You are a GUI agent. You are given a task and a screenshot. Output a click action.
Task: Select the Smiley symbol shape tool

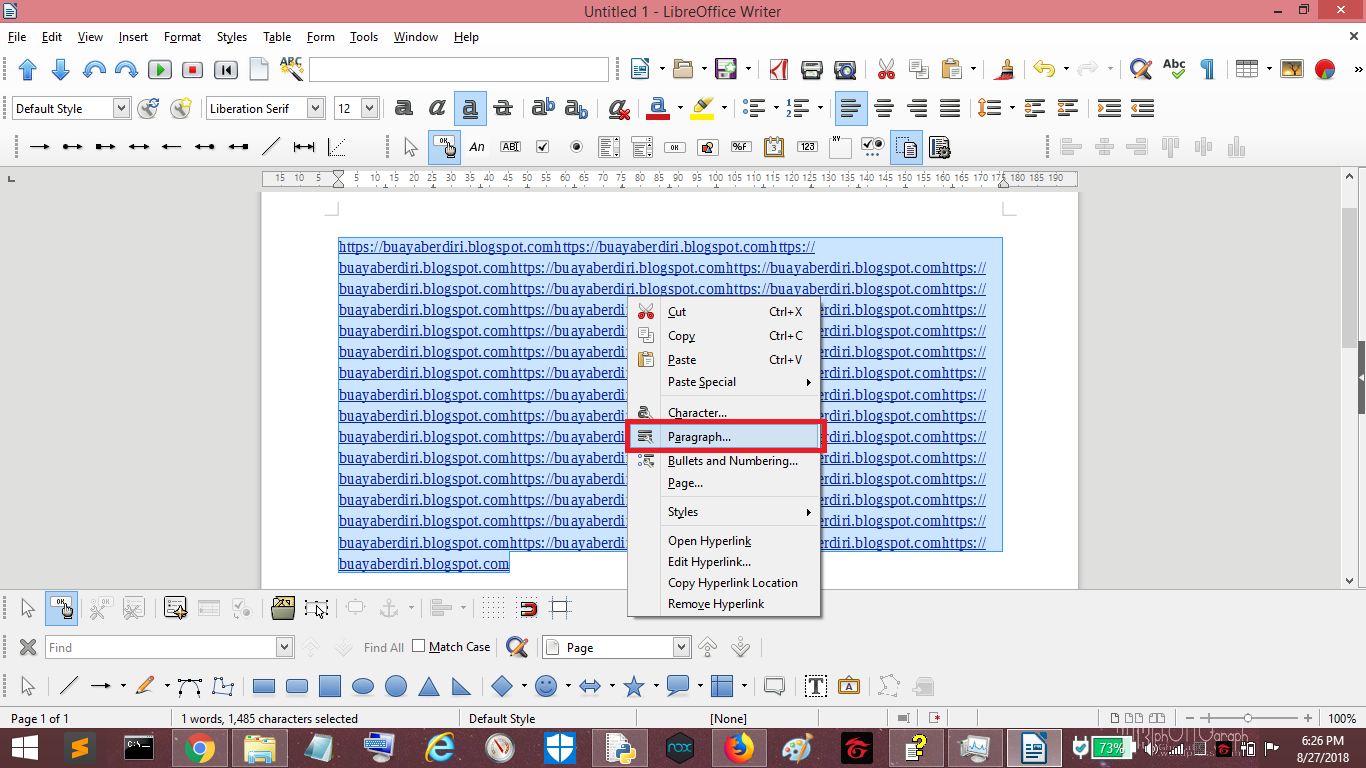click(546, 686)
